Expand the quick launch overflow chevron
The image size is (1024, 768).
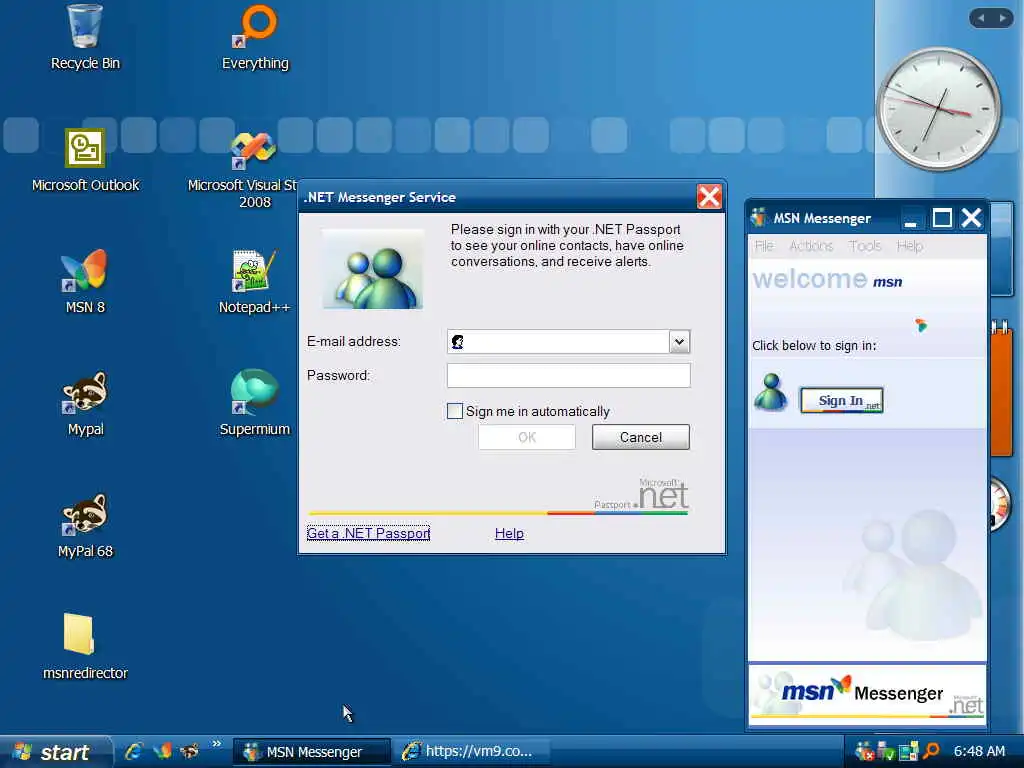click(x=216, y=744)
